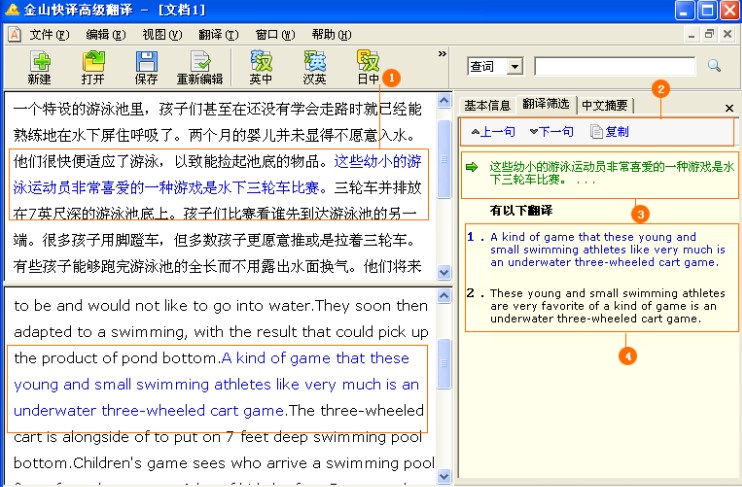This screenshot has width=742, height=487.
Task: Expand the toolbar overflow chevron
Action: coord(442,54)
